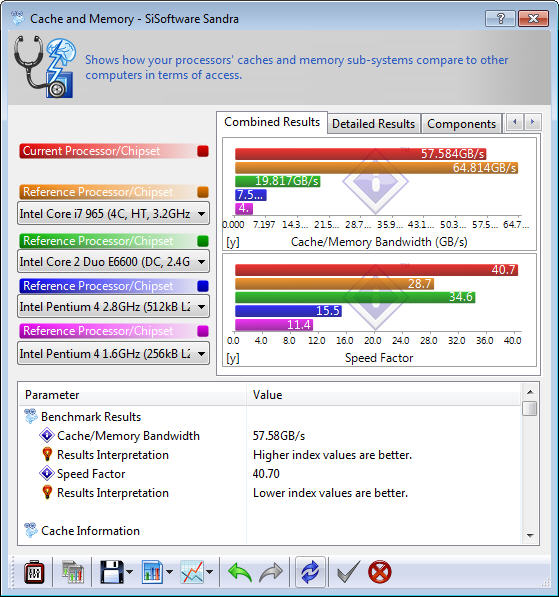Click the results list scroll-down arrow

(530, 536)
